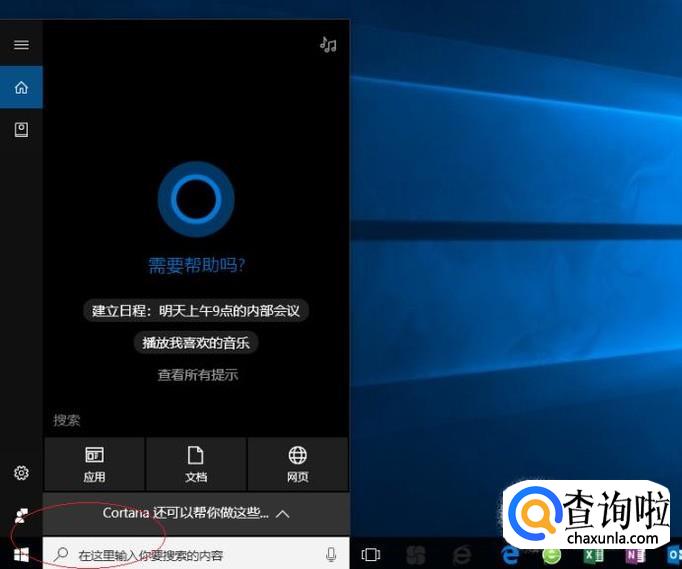Click the 搜索 section label
Viewport: 682px width, 569px height.
tap(67, 420)
